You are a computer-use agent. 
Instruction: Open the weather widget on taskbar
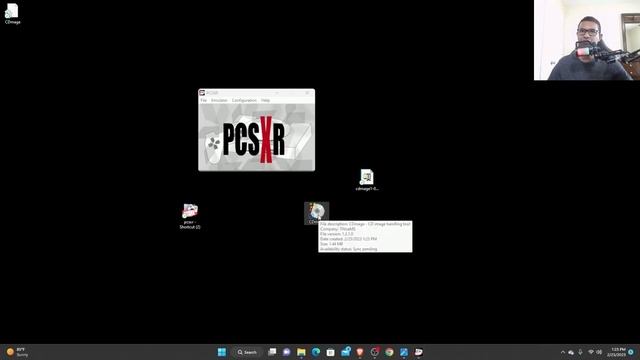[17, 352]
